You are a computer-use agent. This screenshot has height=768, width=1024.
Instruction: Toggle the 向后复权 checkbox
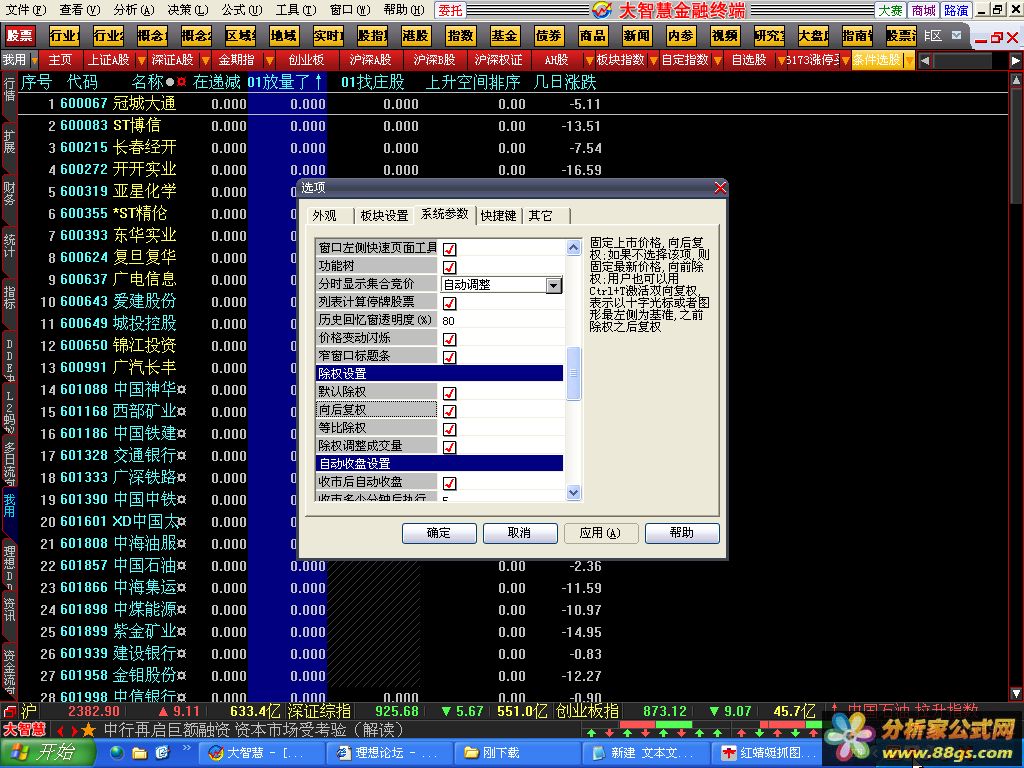tap(449, 411)
